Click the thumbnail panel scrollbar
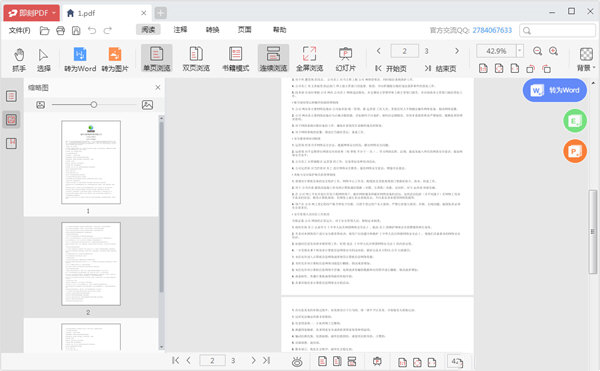Viewport: 600px width, 371px height. click(x=161, y=207)
